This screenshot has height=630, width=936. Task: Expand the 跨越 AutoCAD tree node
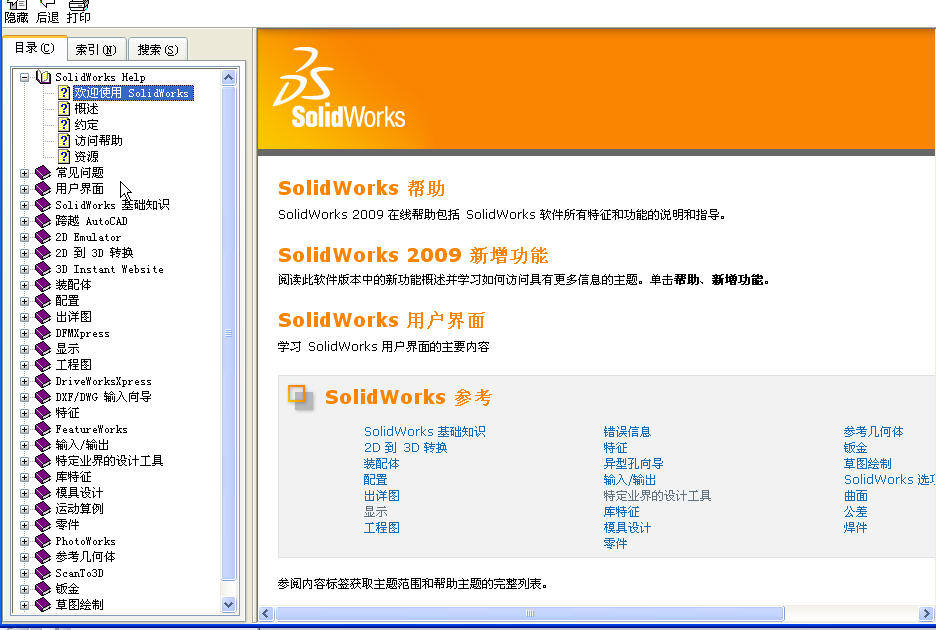24,221
